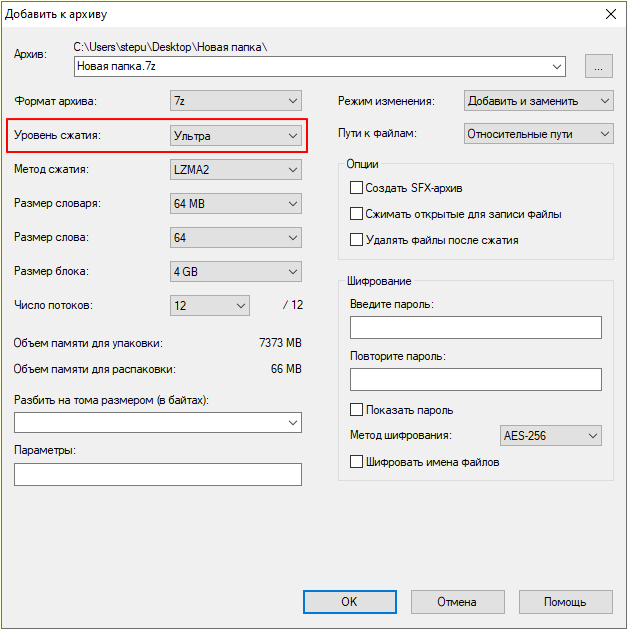Open the word size dropdown showing 64
This screenshot has width=628, height=630.
[x=235, y=237]
